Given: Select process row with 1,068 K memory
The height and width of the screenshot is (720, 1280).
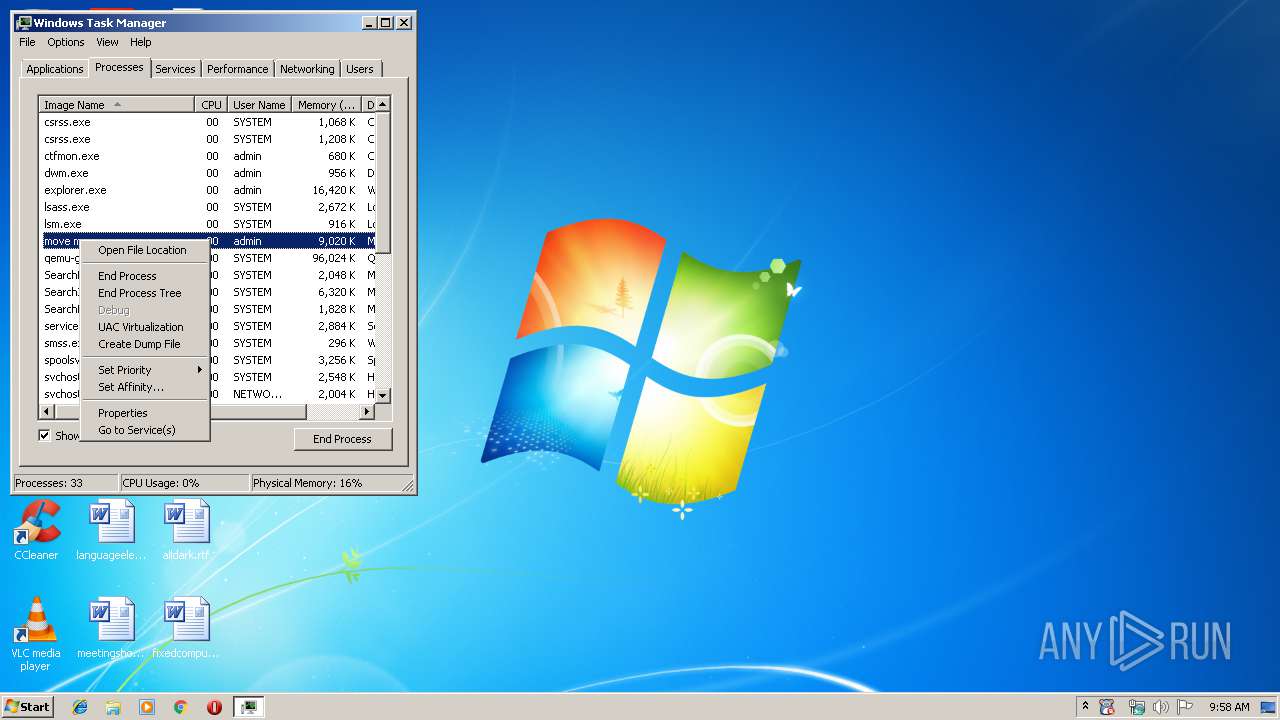Looking at the screenshot, I should (x=207, y=122).
